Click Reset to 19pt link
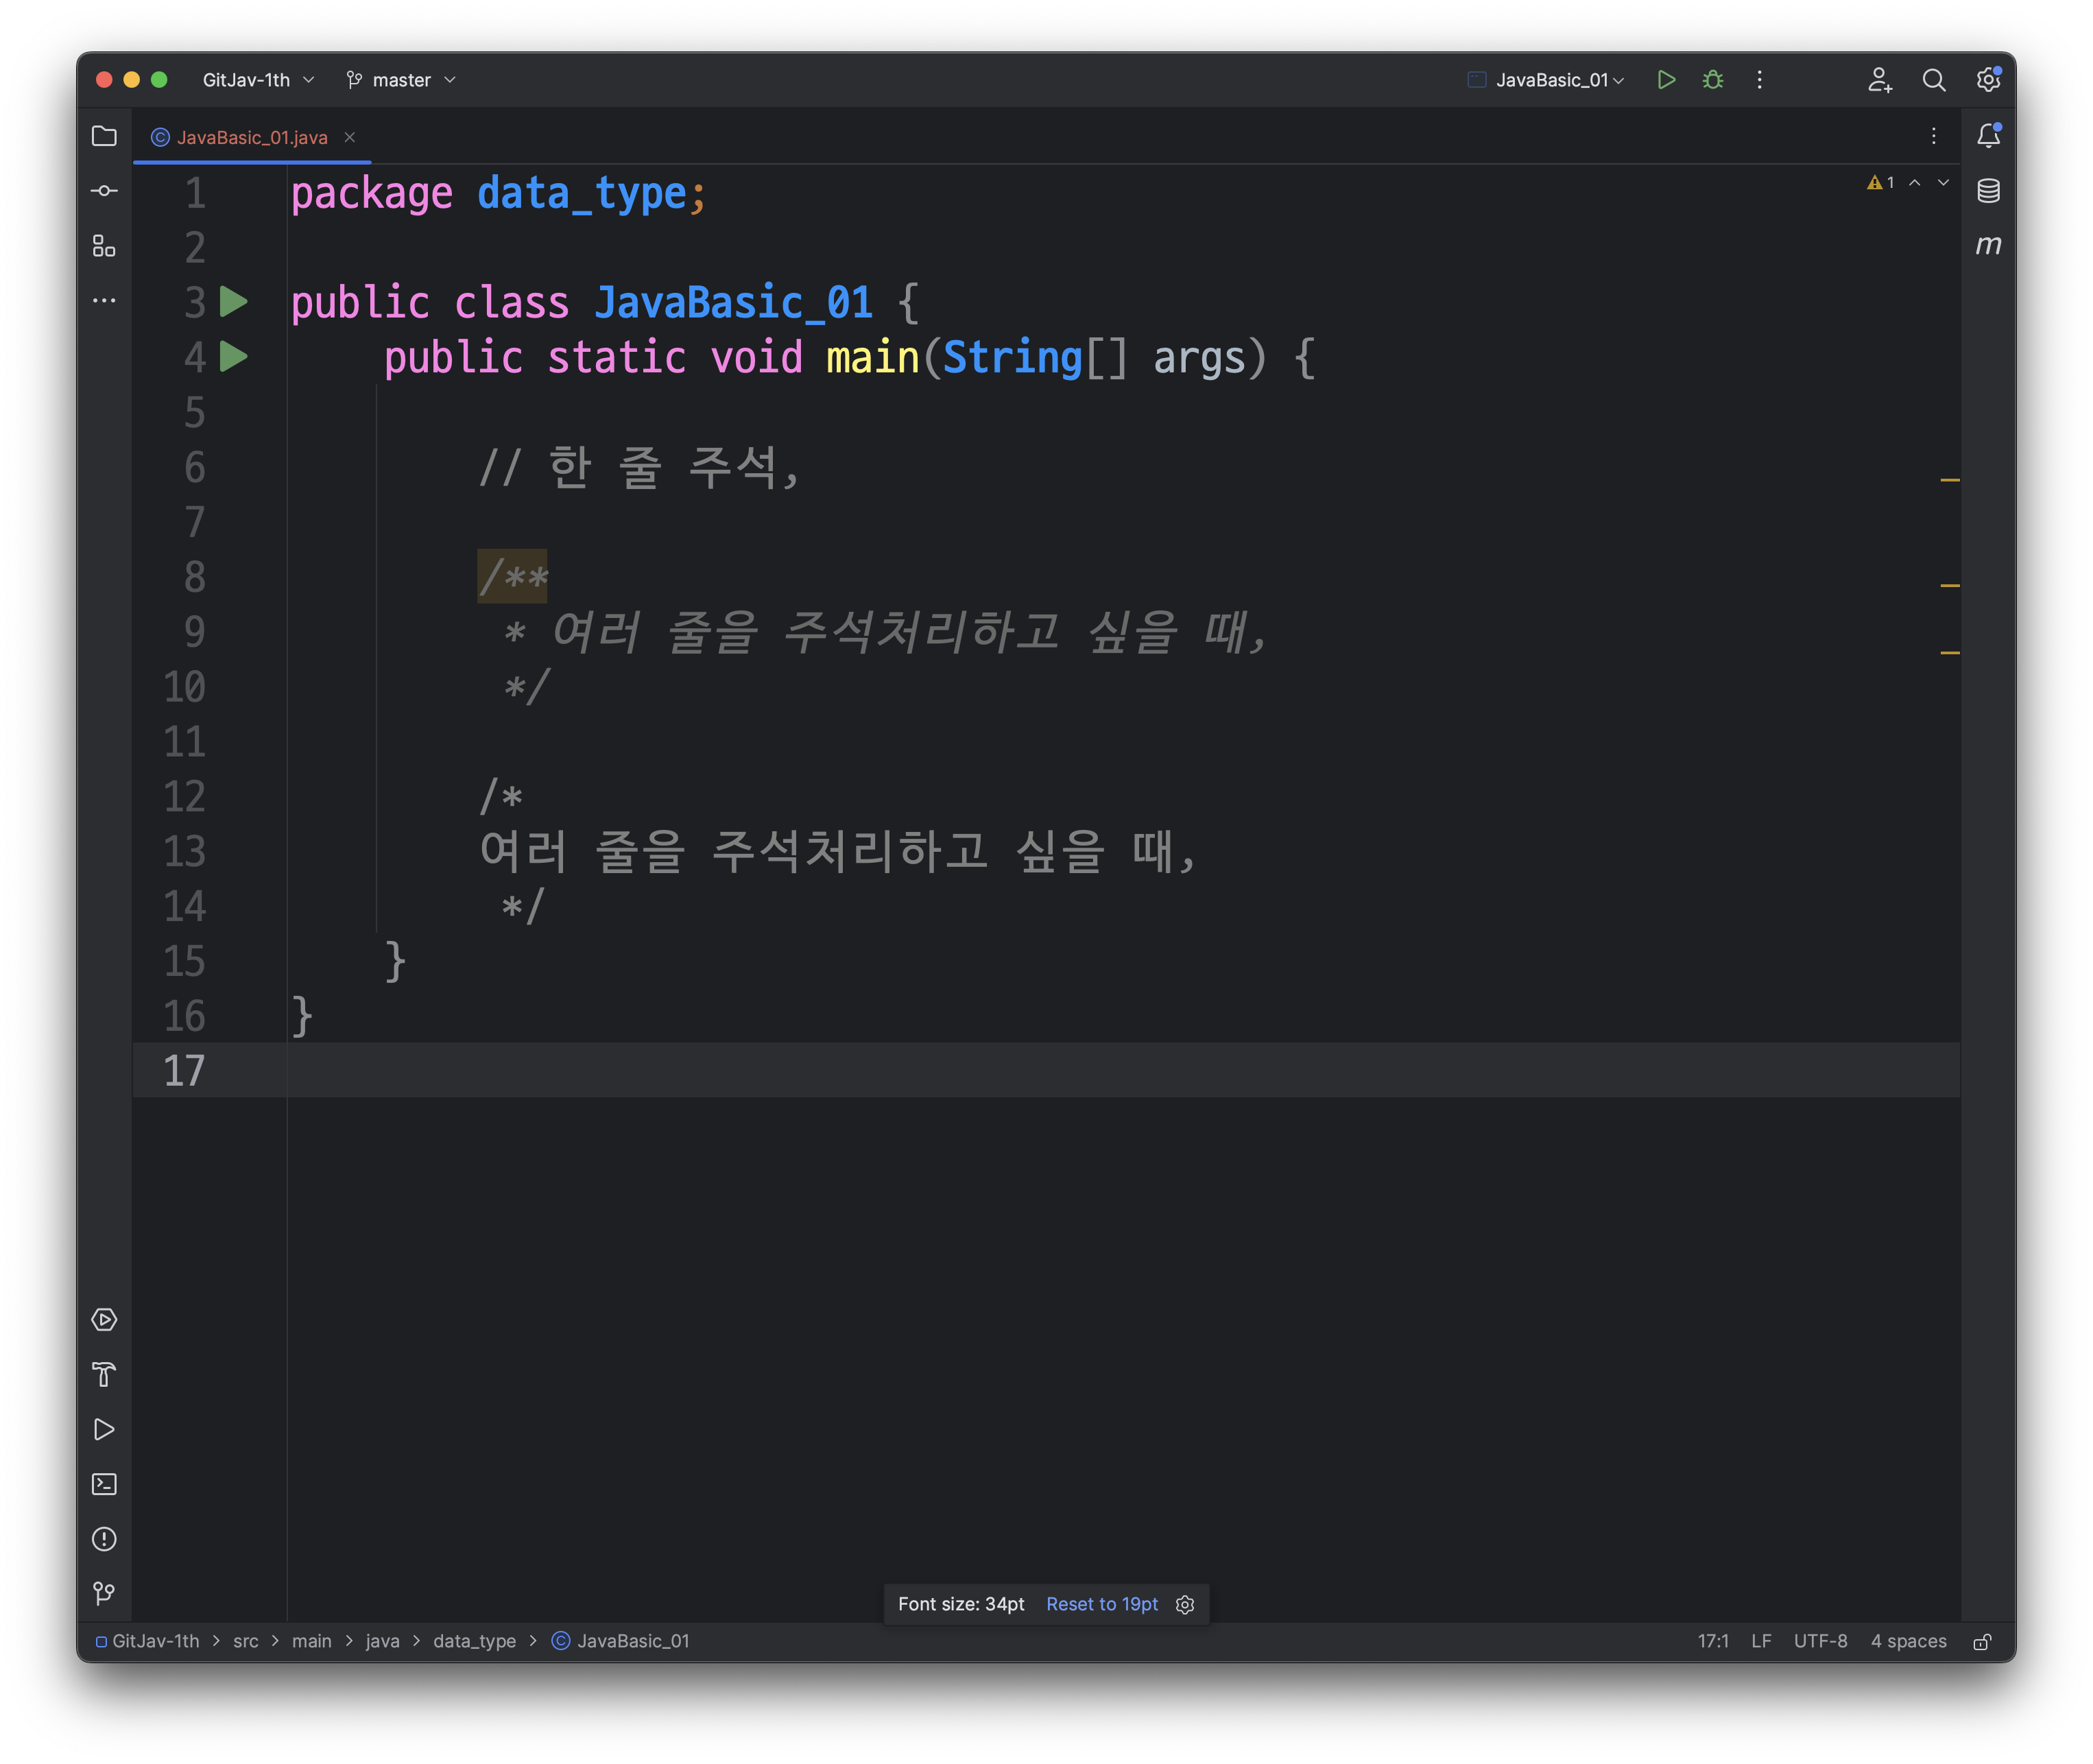2093x1764 pixels. (1101, 1604)
